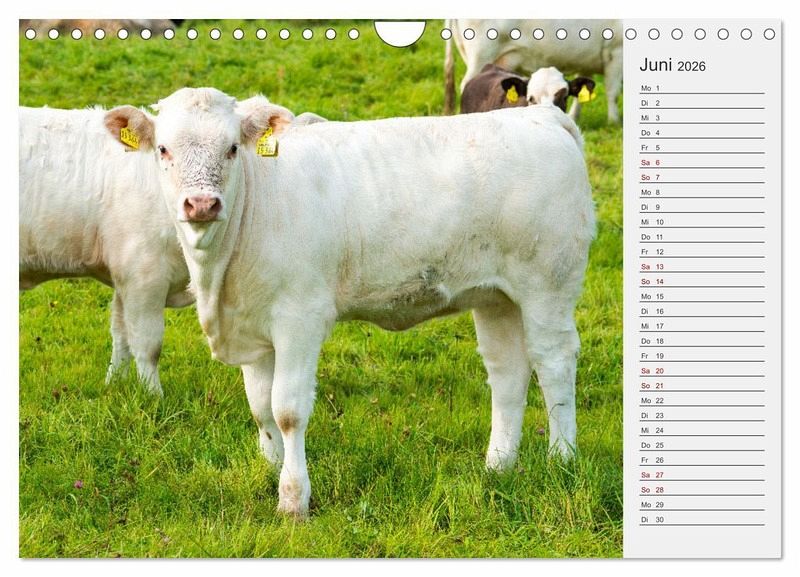Select the 'Do 11' calendar row
800x577 pixels.
[x=702, y=237]
